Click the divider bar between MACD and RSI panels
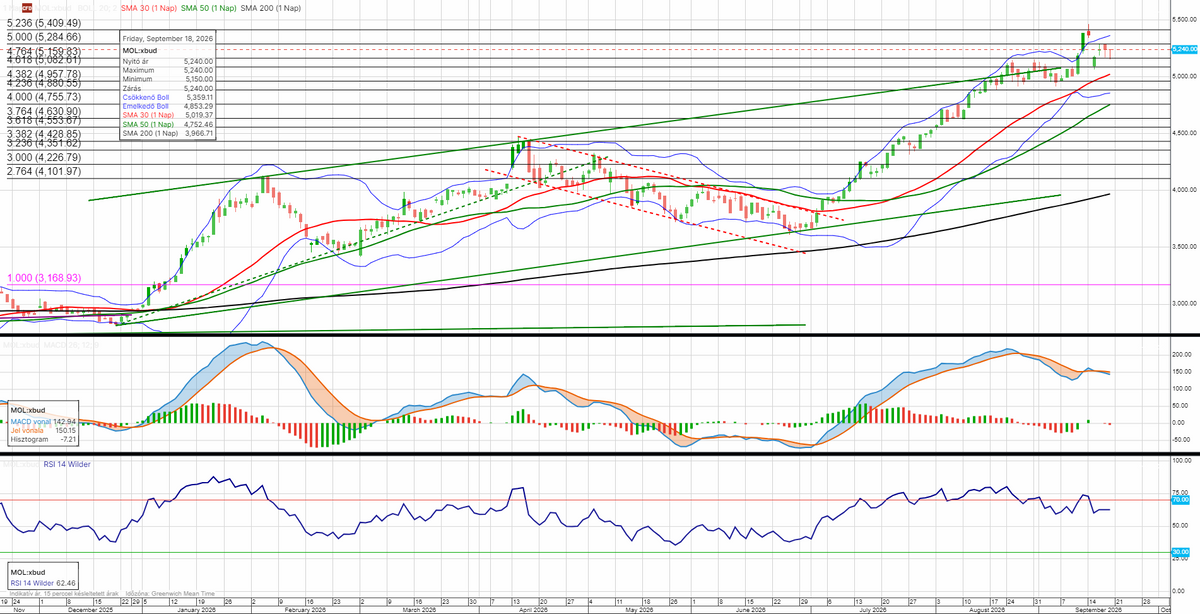1200x614 pixels. pos(600,454)
